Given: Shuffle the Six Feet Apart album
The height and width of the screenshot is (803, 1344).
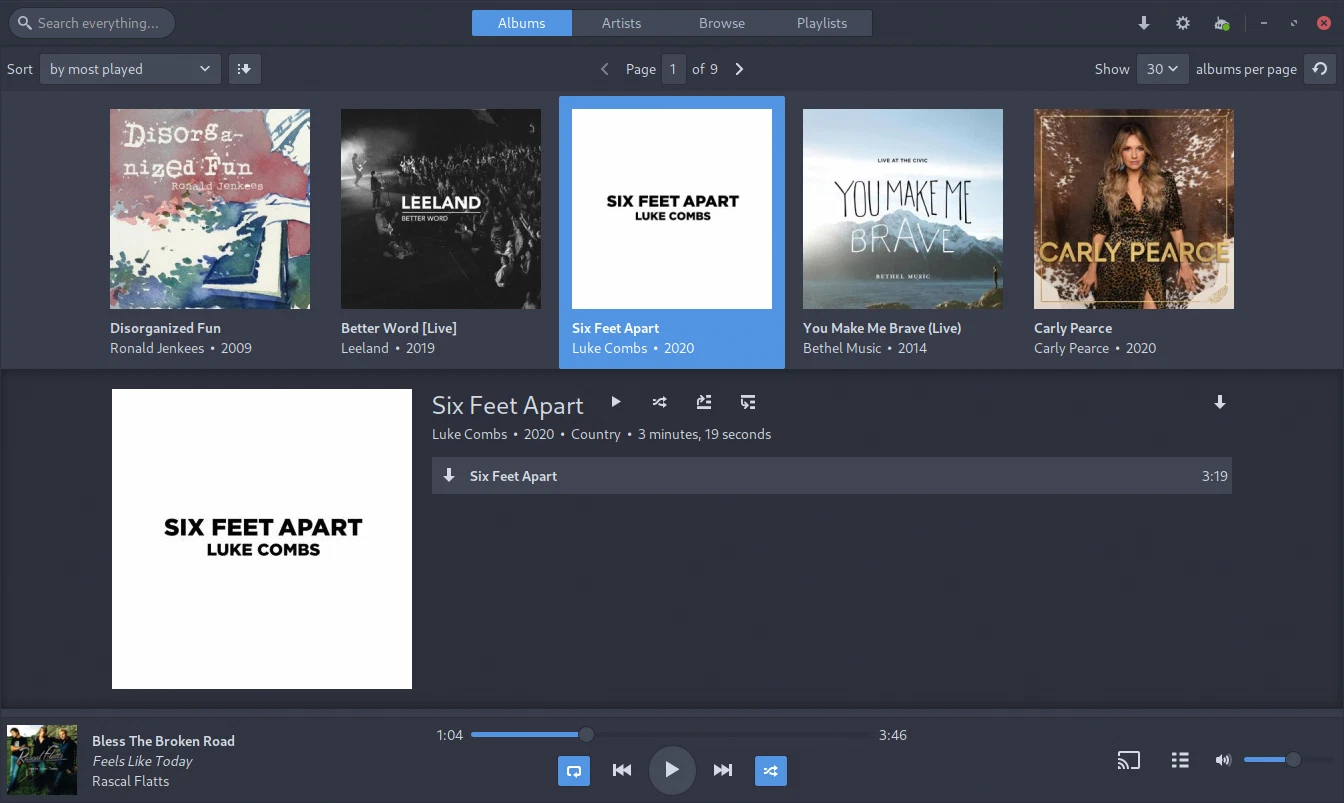Looking at the screenshot, I should 660,402.
